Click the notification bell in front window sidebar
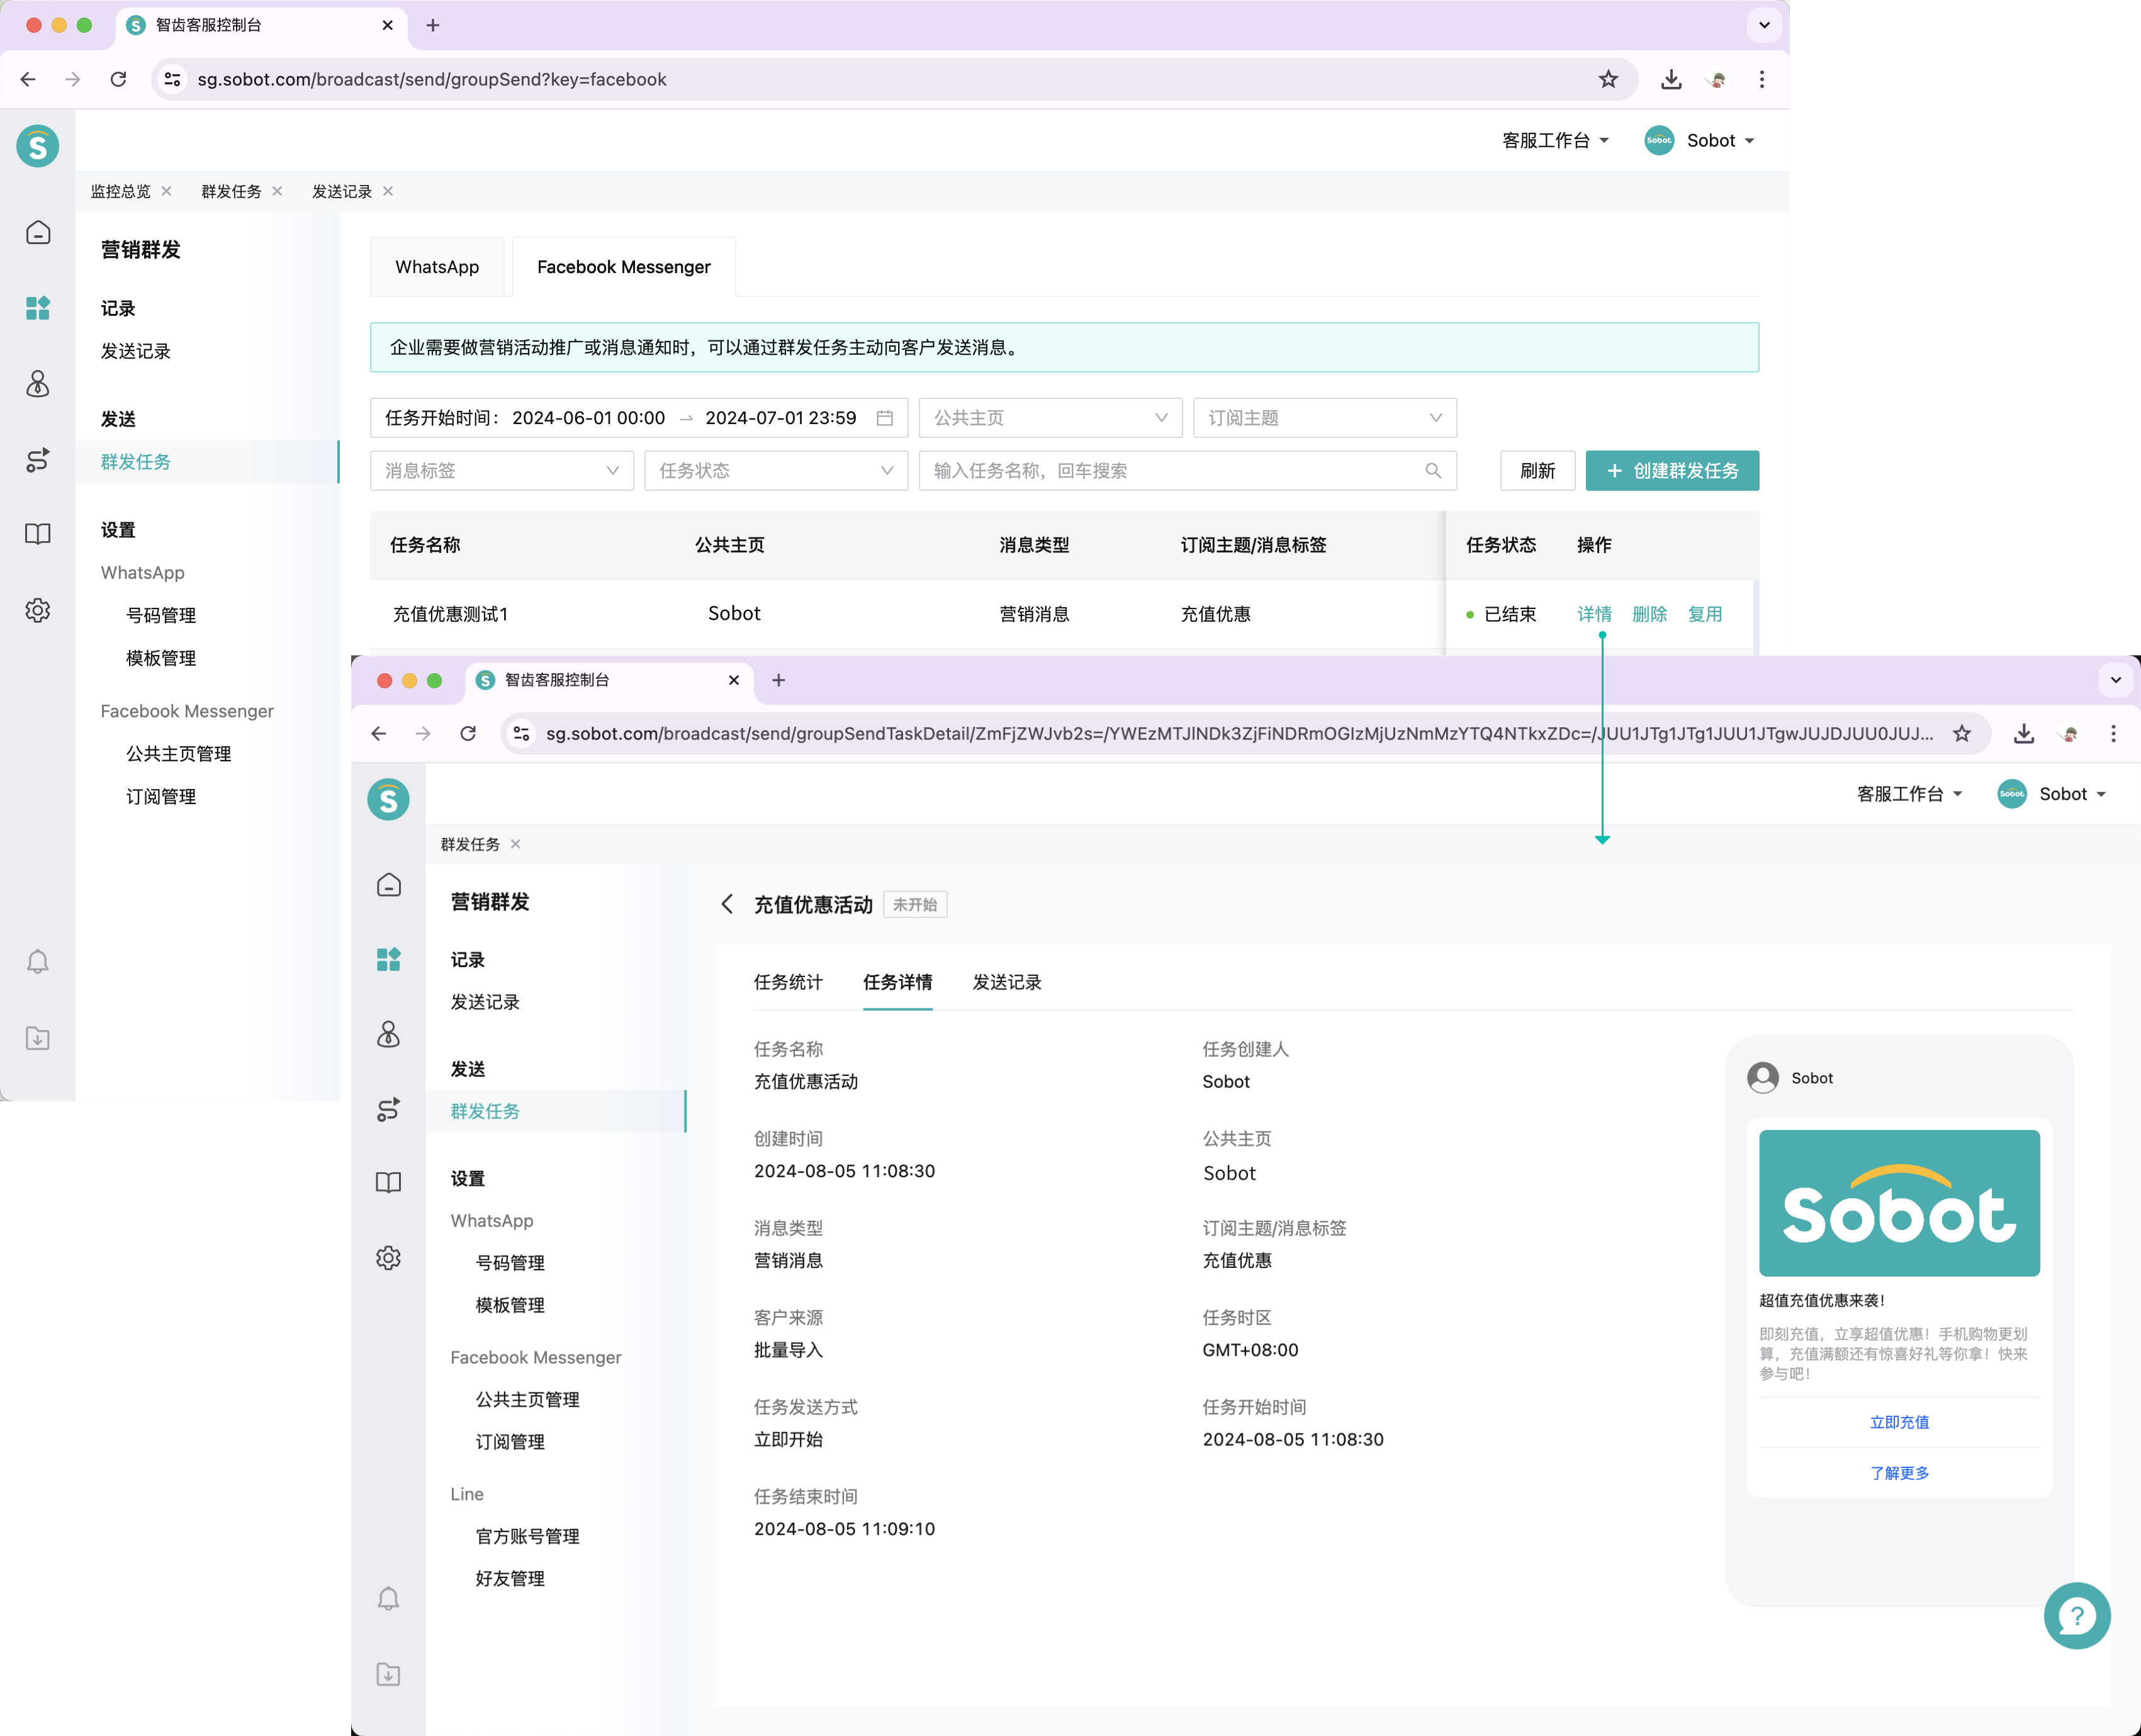This screenshot has height=1736, width=2141. [x=389, y=1598]
